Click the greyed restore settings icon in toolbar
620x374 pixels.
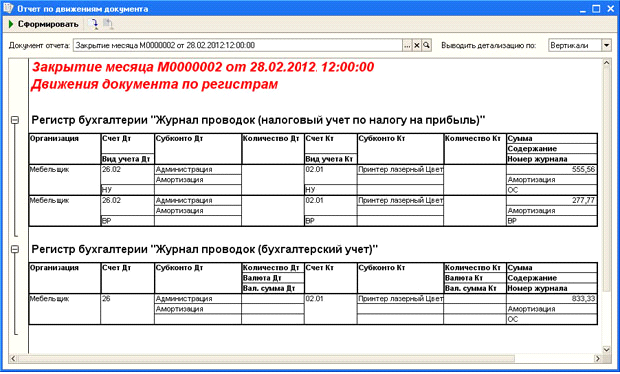(x=108, y=24)
